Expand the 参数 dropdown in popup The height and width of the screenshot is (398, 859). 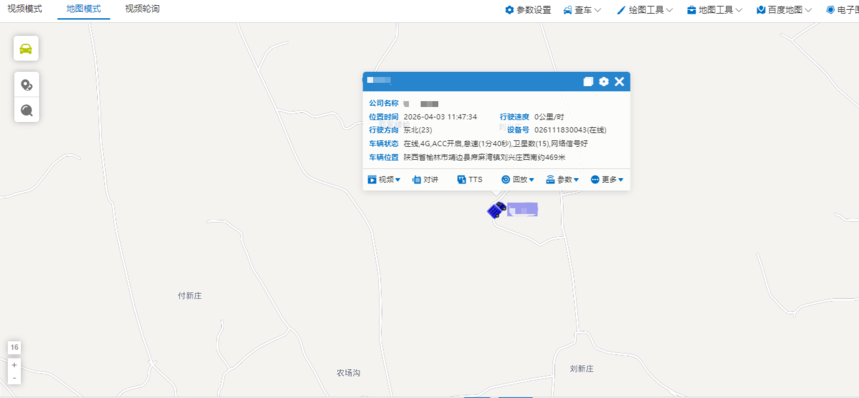pos(563,180)
